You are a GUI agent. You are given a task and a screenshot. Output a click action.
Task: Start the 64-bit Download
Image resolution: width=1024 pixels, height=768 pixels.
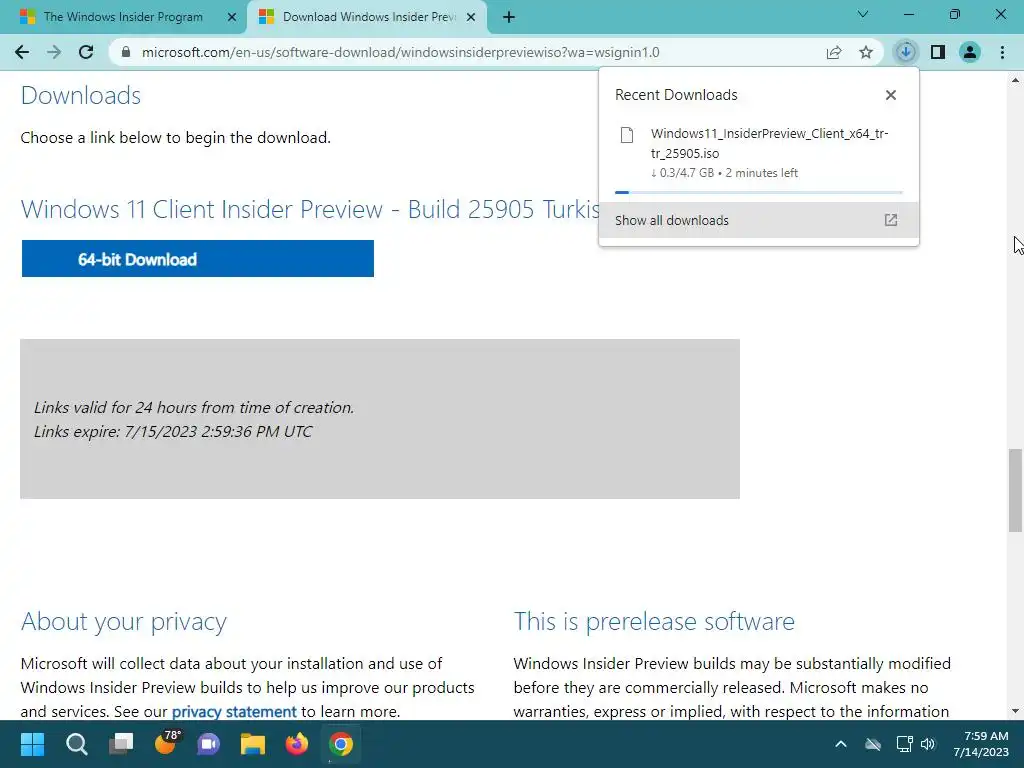[198, 259]
